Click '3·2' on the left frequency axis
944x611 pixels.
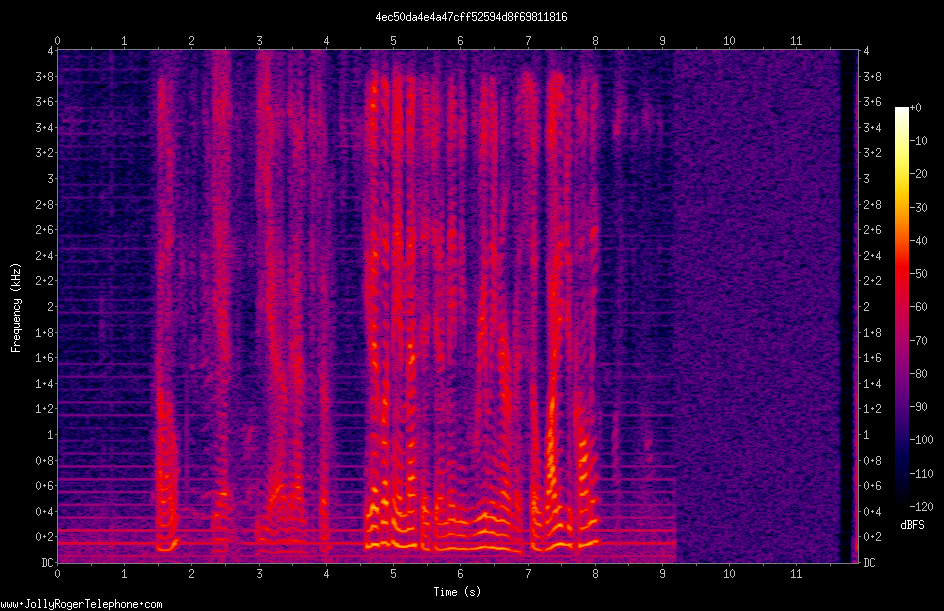click(45, 153)
